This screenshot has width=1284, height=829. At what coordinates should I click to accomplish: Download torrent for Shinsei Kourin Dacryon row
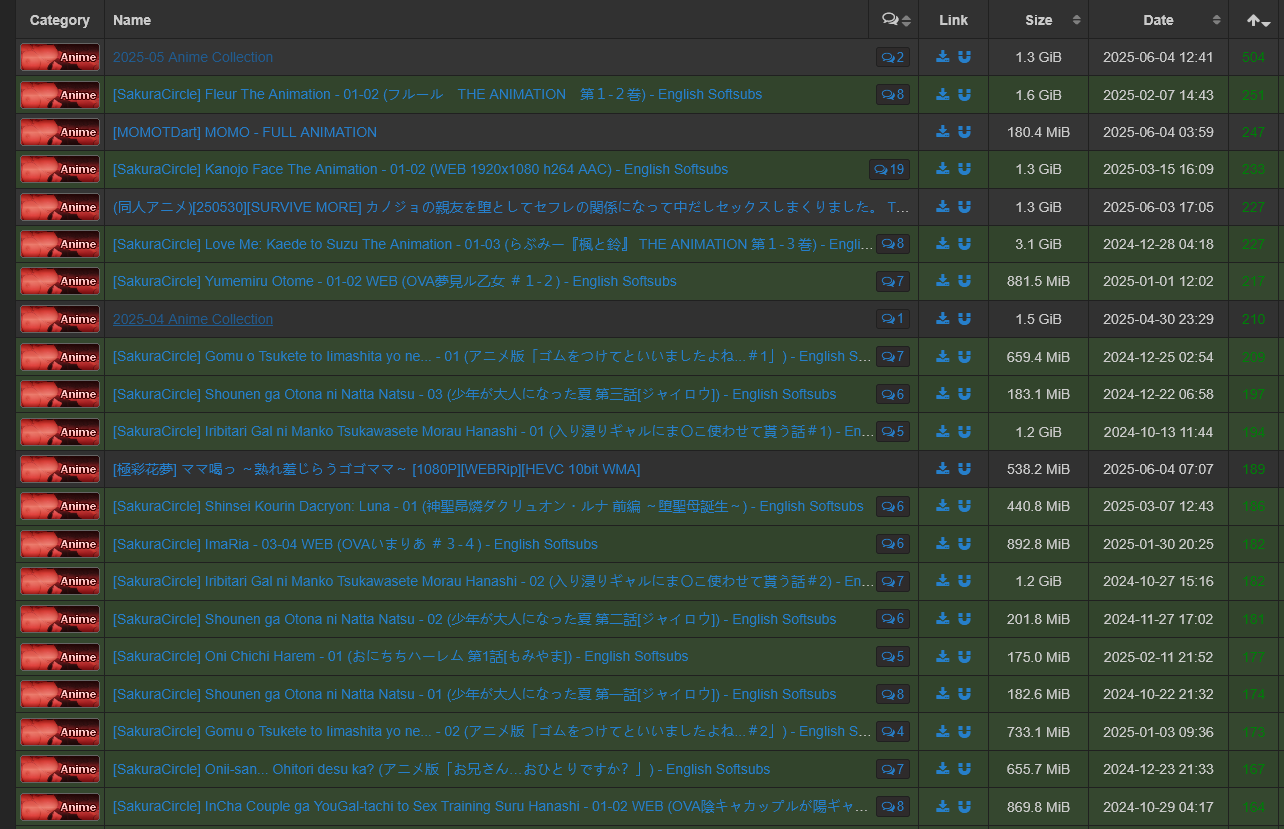point(942,506)
